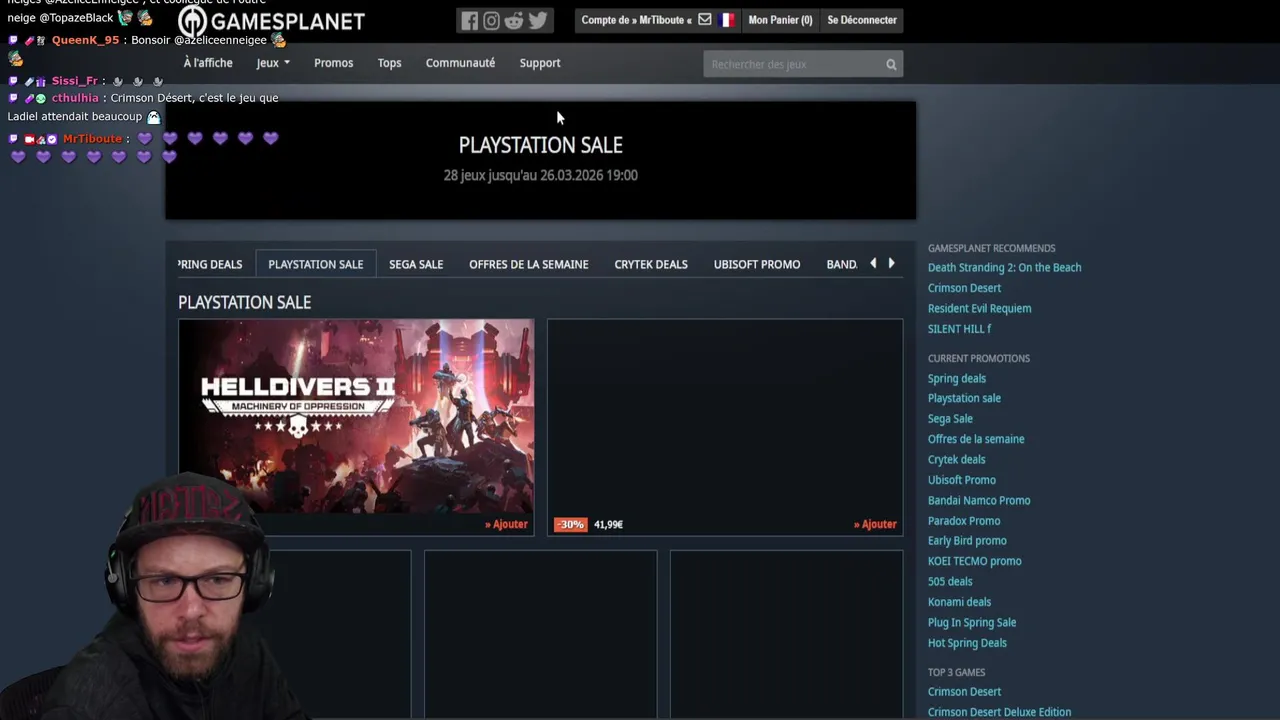Switch to the Ubisoft Promo tab
Screen dimensions: 1280x720
757,264
